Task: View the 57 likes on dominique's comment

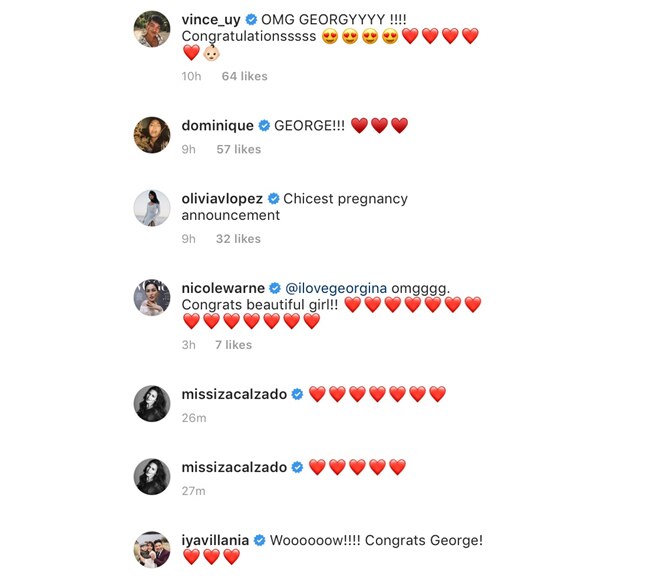Action: pyautogui.click(x=239, y=149)
